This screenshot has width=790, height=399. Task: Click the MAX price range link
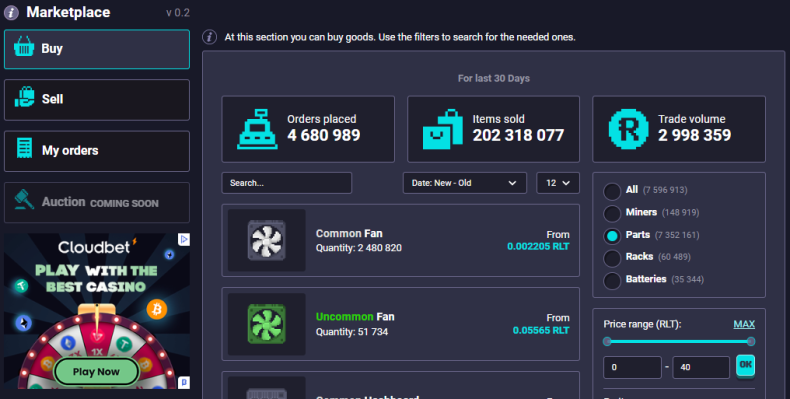pyautogui.click(x=744, y=324)
